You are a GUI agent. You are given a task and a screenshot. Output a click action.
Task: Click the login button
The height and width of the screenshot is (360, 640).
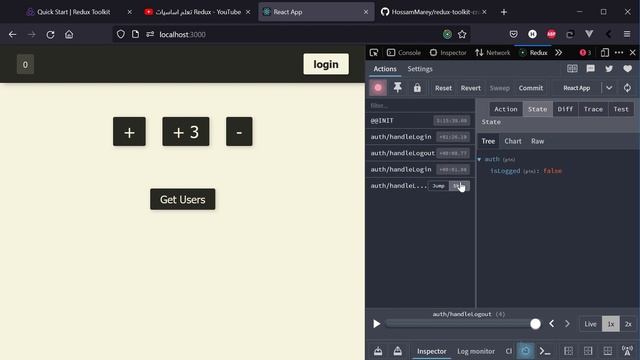[326, 64]
